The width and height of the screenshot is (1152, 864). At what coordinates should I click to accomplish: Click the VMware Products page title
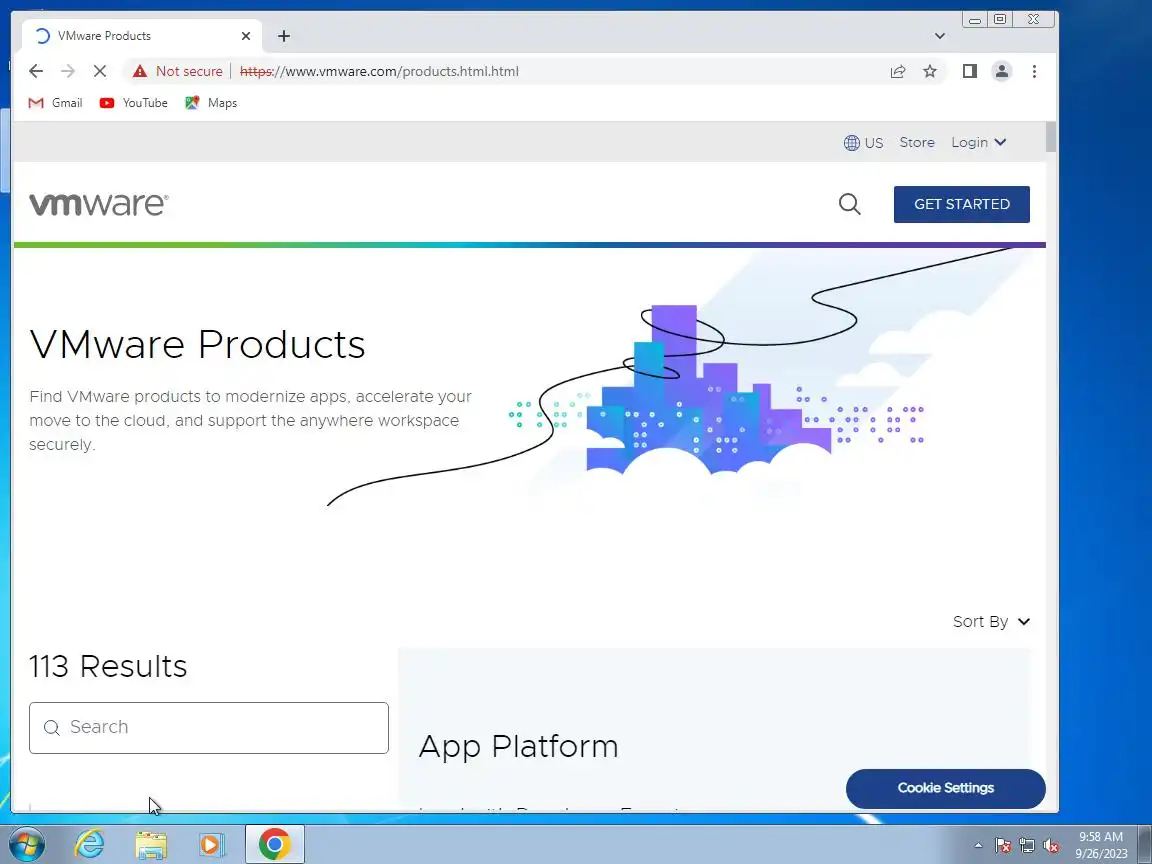(x=197, y=344)
